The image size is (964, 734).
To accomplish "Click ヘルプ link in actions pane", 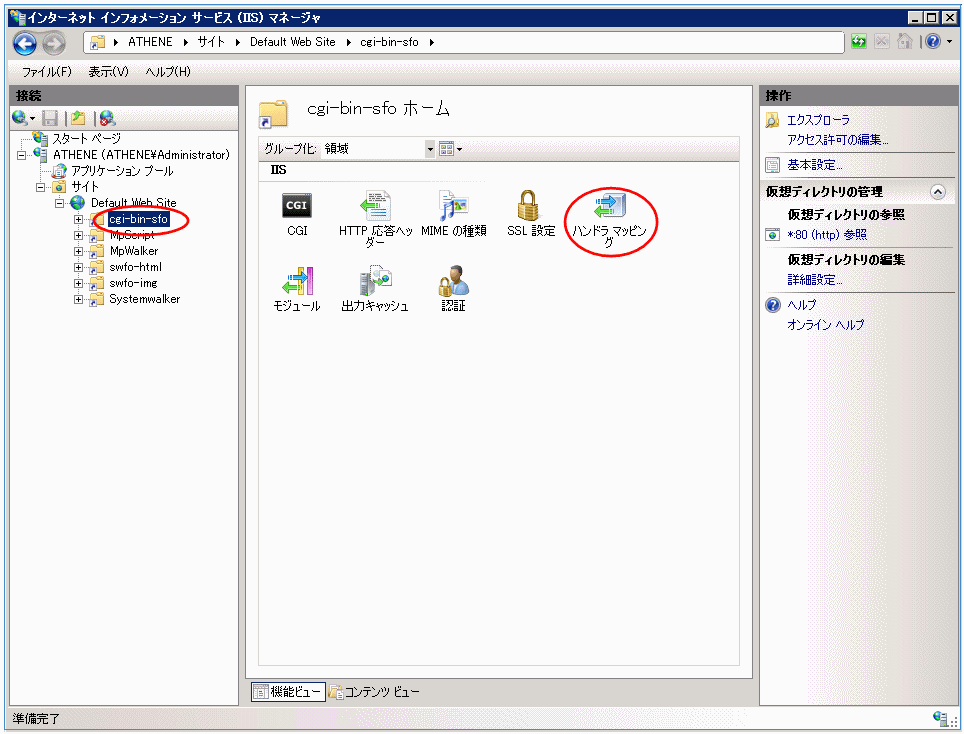I will point(802,305).
